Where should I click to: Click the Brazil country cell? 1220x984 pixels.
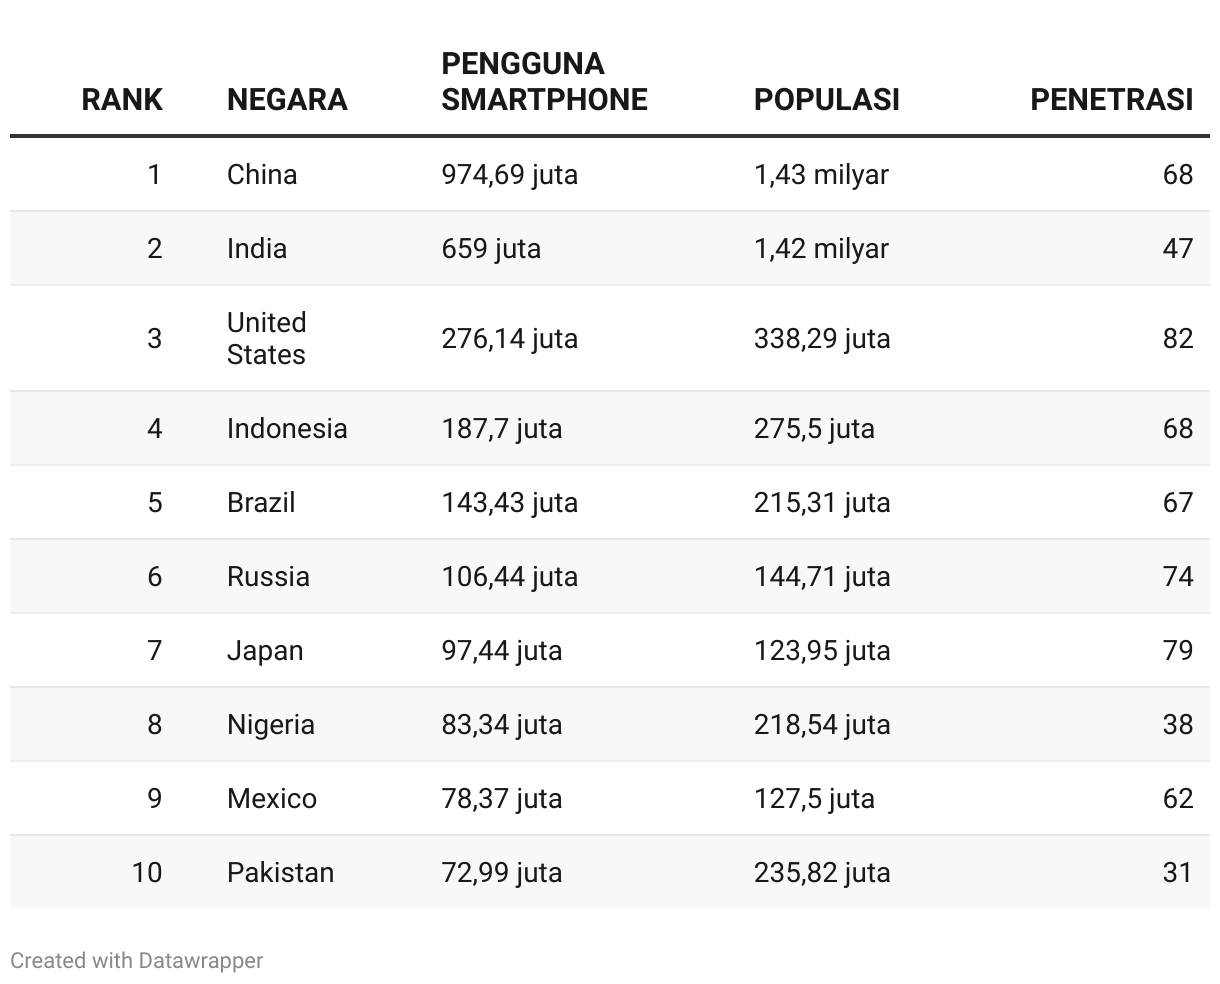[x=261, y=502]
